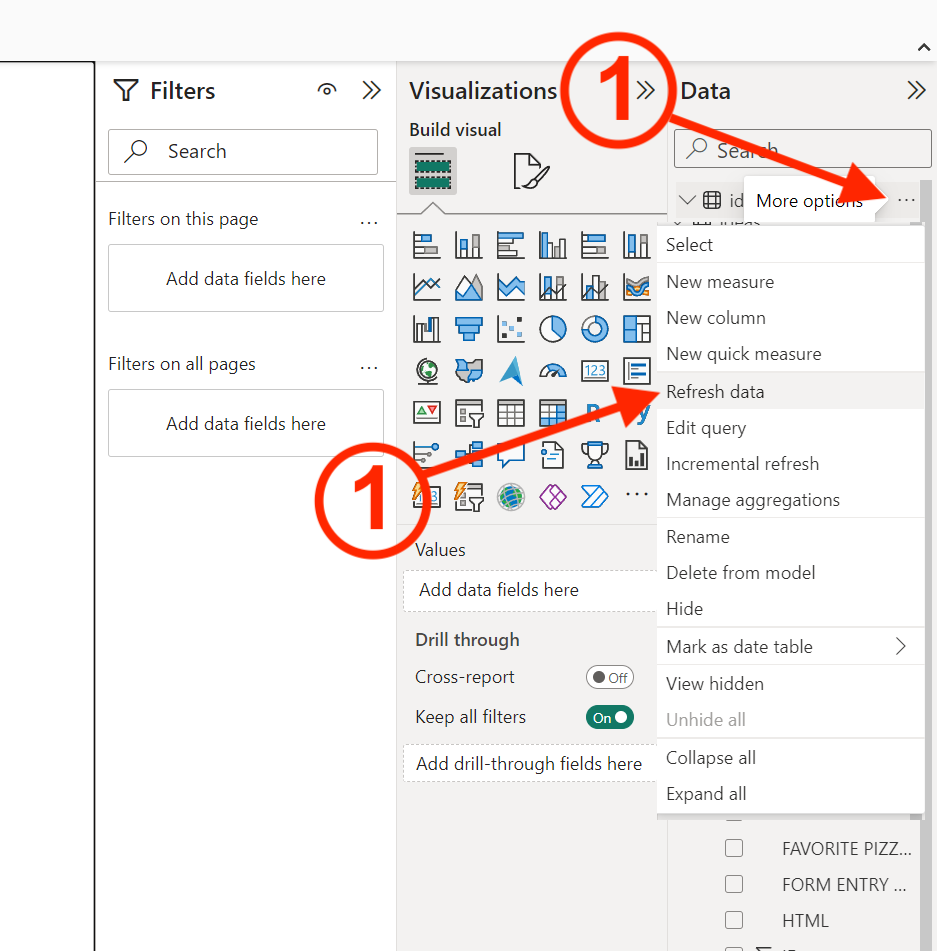
Task: Click the Azure map arrow icon
Action: 511,371
